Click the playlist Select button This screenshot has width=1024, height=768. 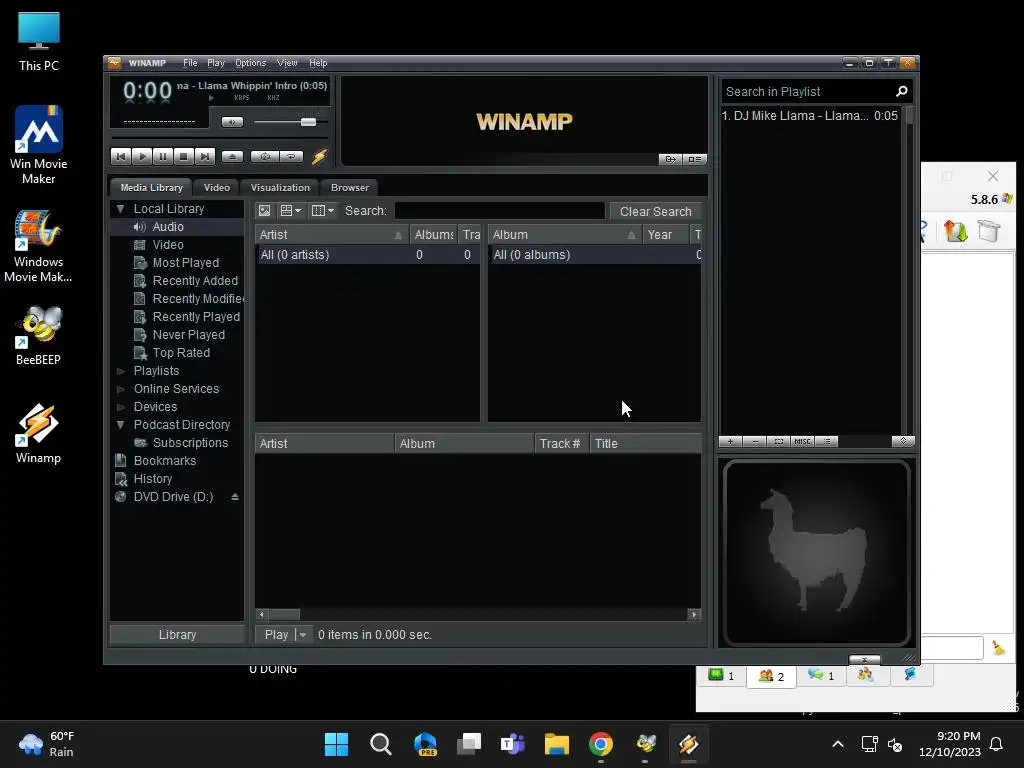click(778, 442)
